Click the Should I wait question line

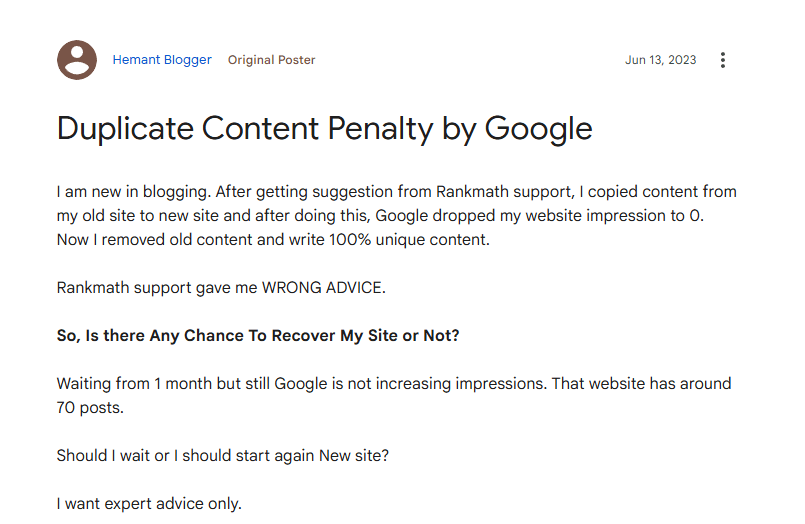click(223, 455)
